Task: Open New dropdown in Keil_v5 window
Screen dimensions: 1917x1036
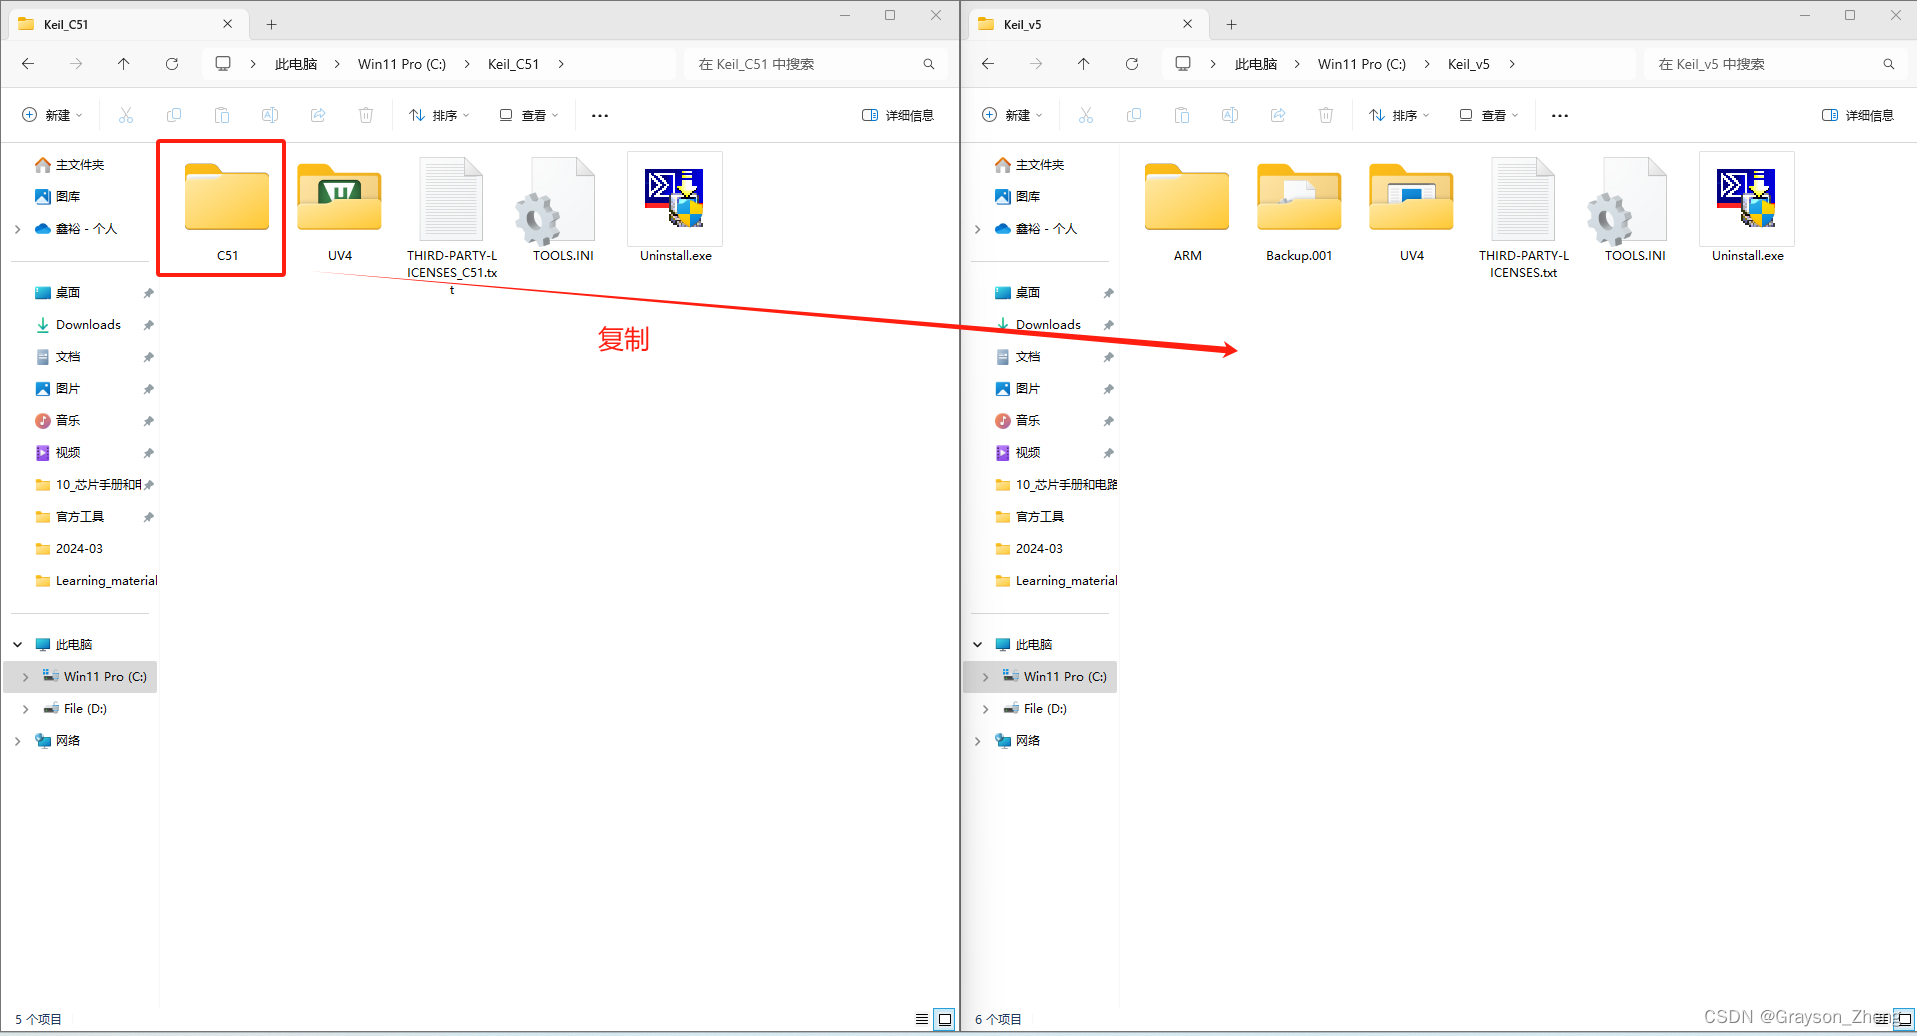Action: tap(1013, 115)
